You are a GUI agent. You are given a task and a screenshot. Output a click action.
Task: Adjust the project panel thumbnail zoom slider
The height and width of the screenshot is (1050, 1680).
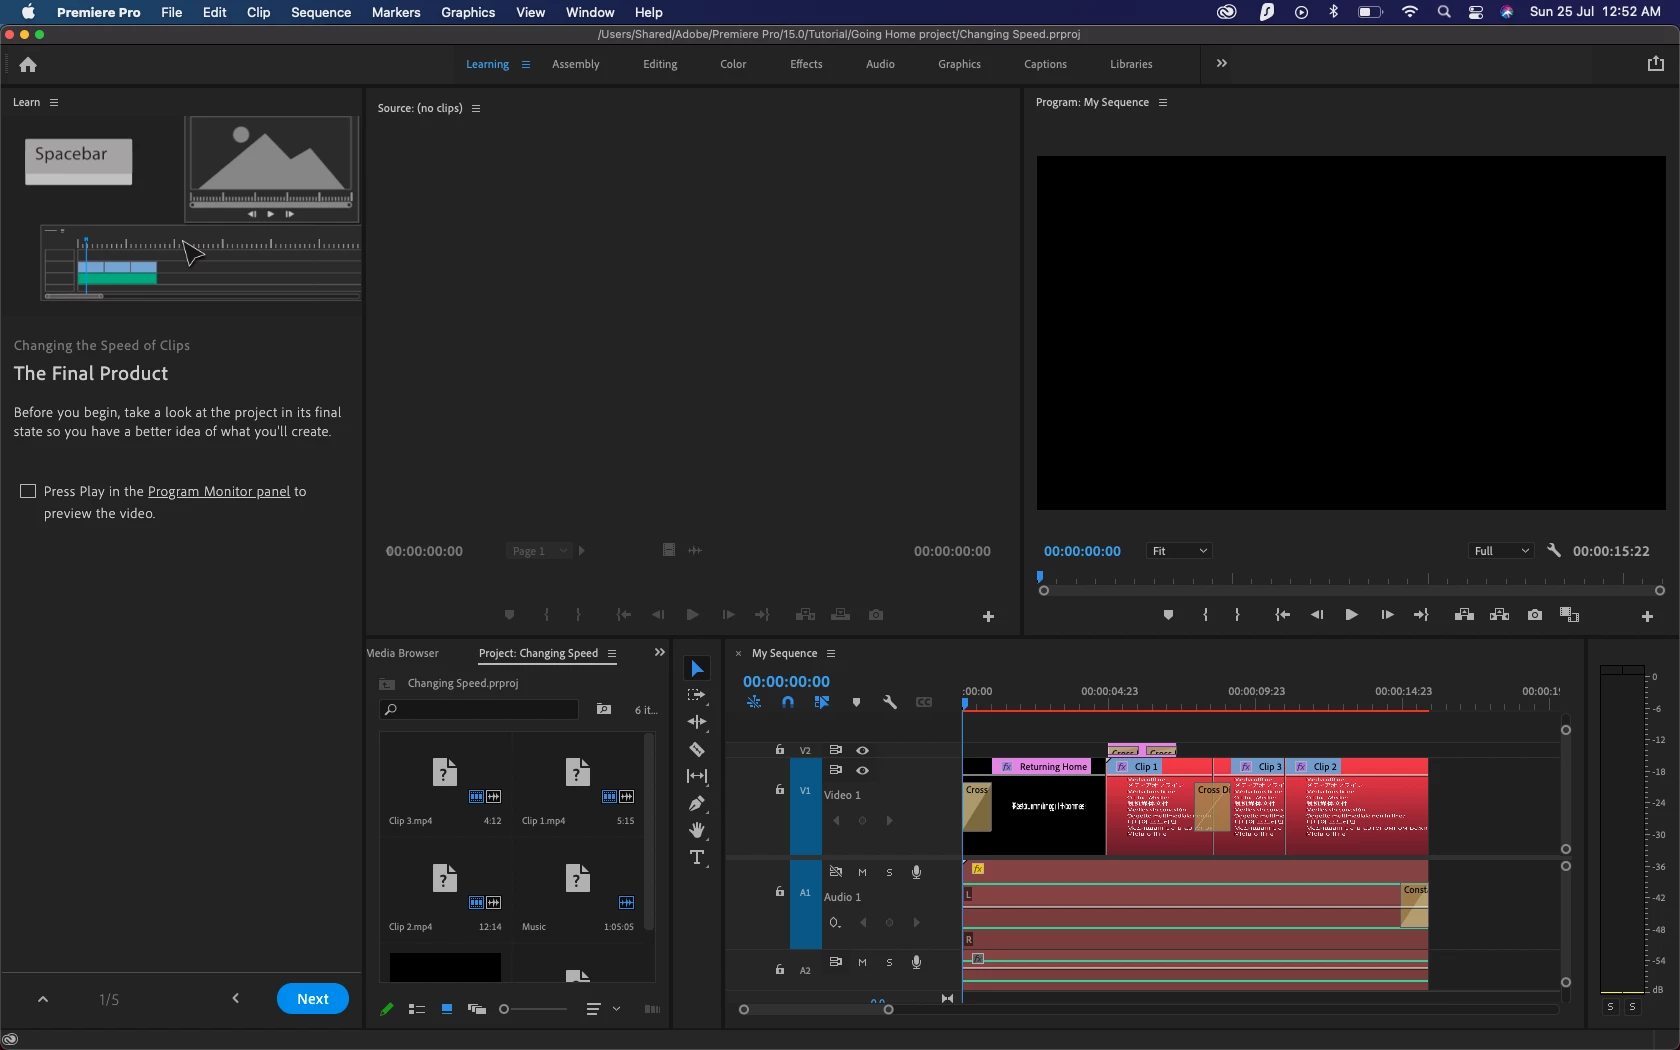point(505,1009)
